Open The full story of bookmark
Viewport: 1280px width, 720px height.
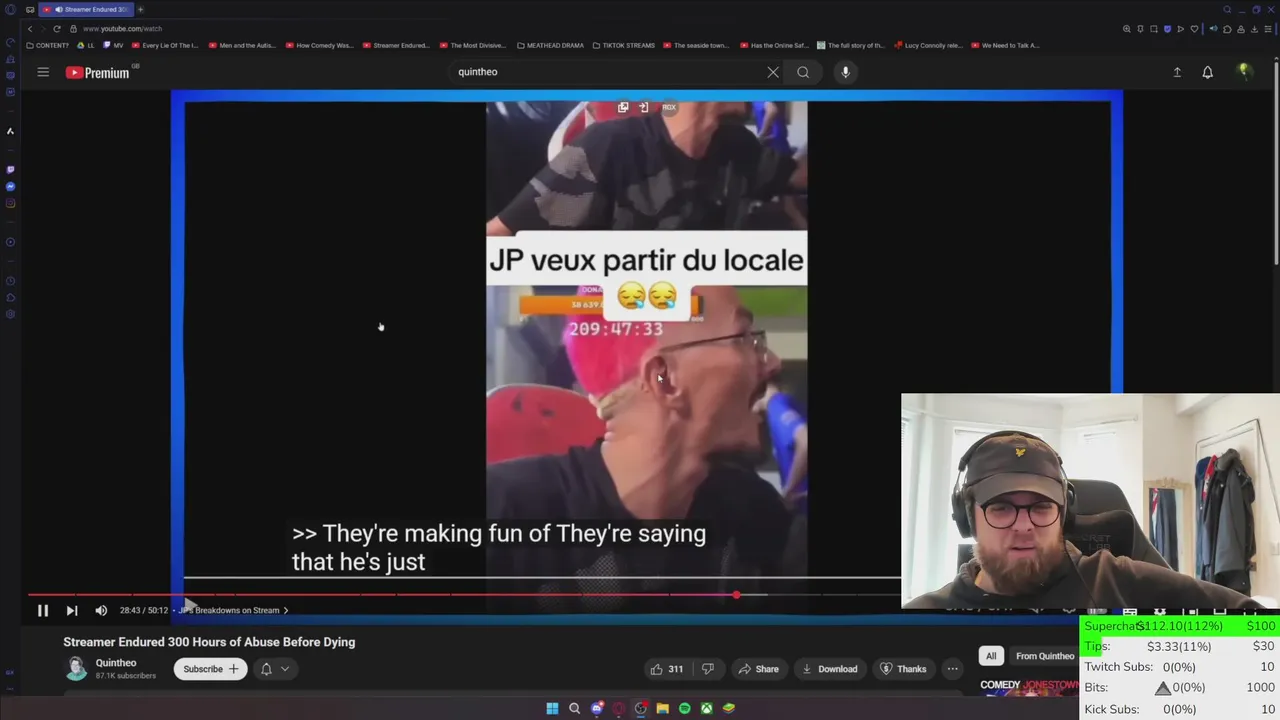point(850,45)
